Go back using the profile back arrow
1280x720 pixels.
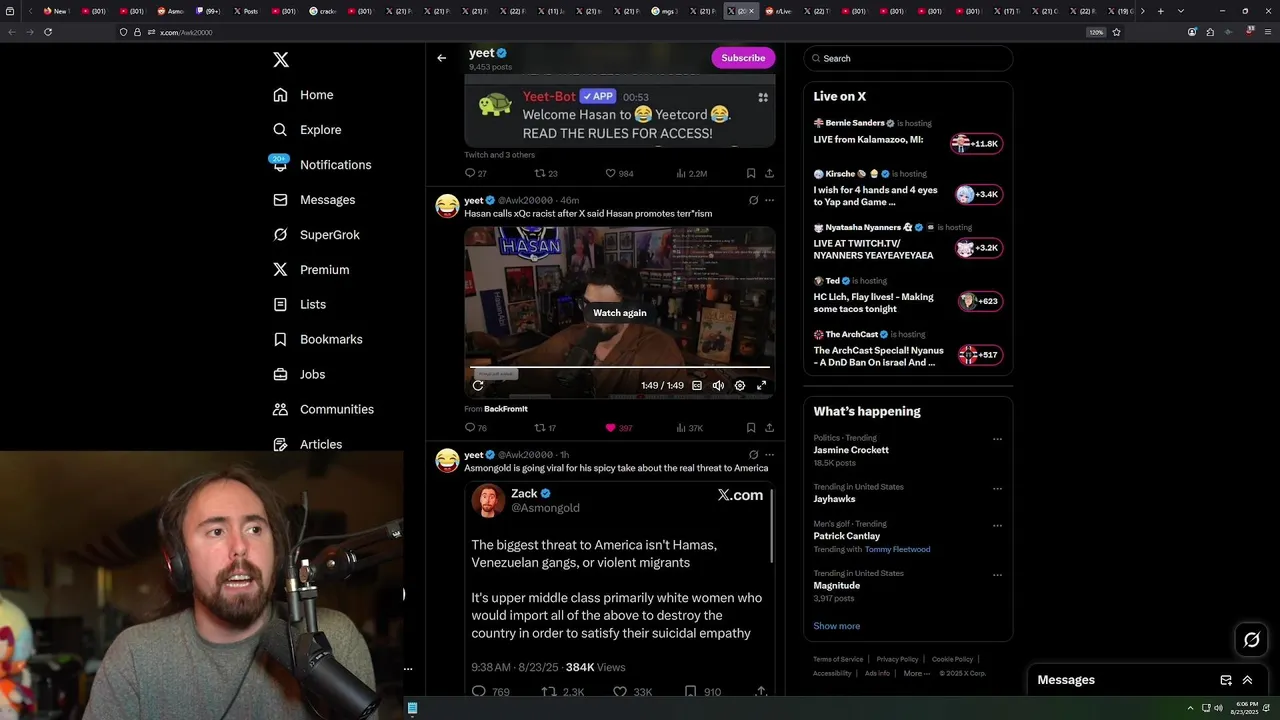pos(441,58)
